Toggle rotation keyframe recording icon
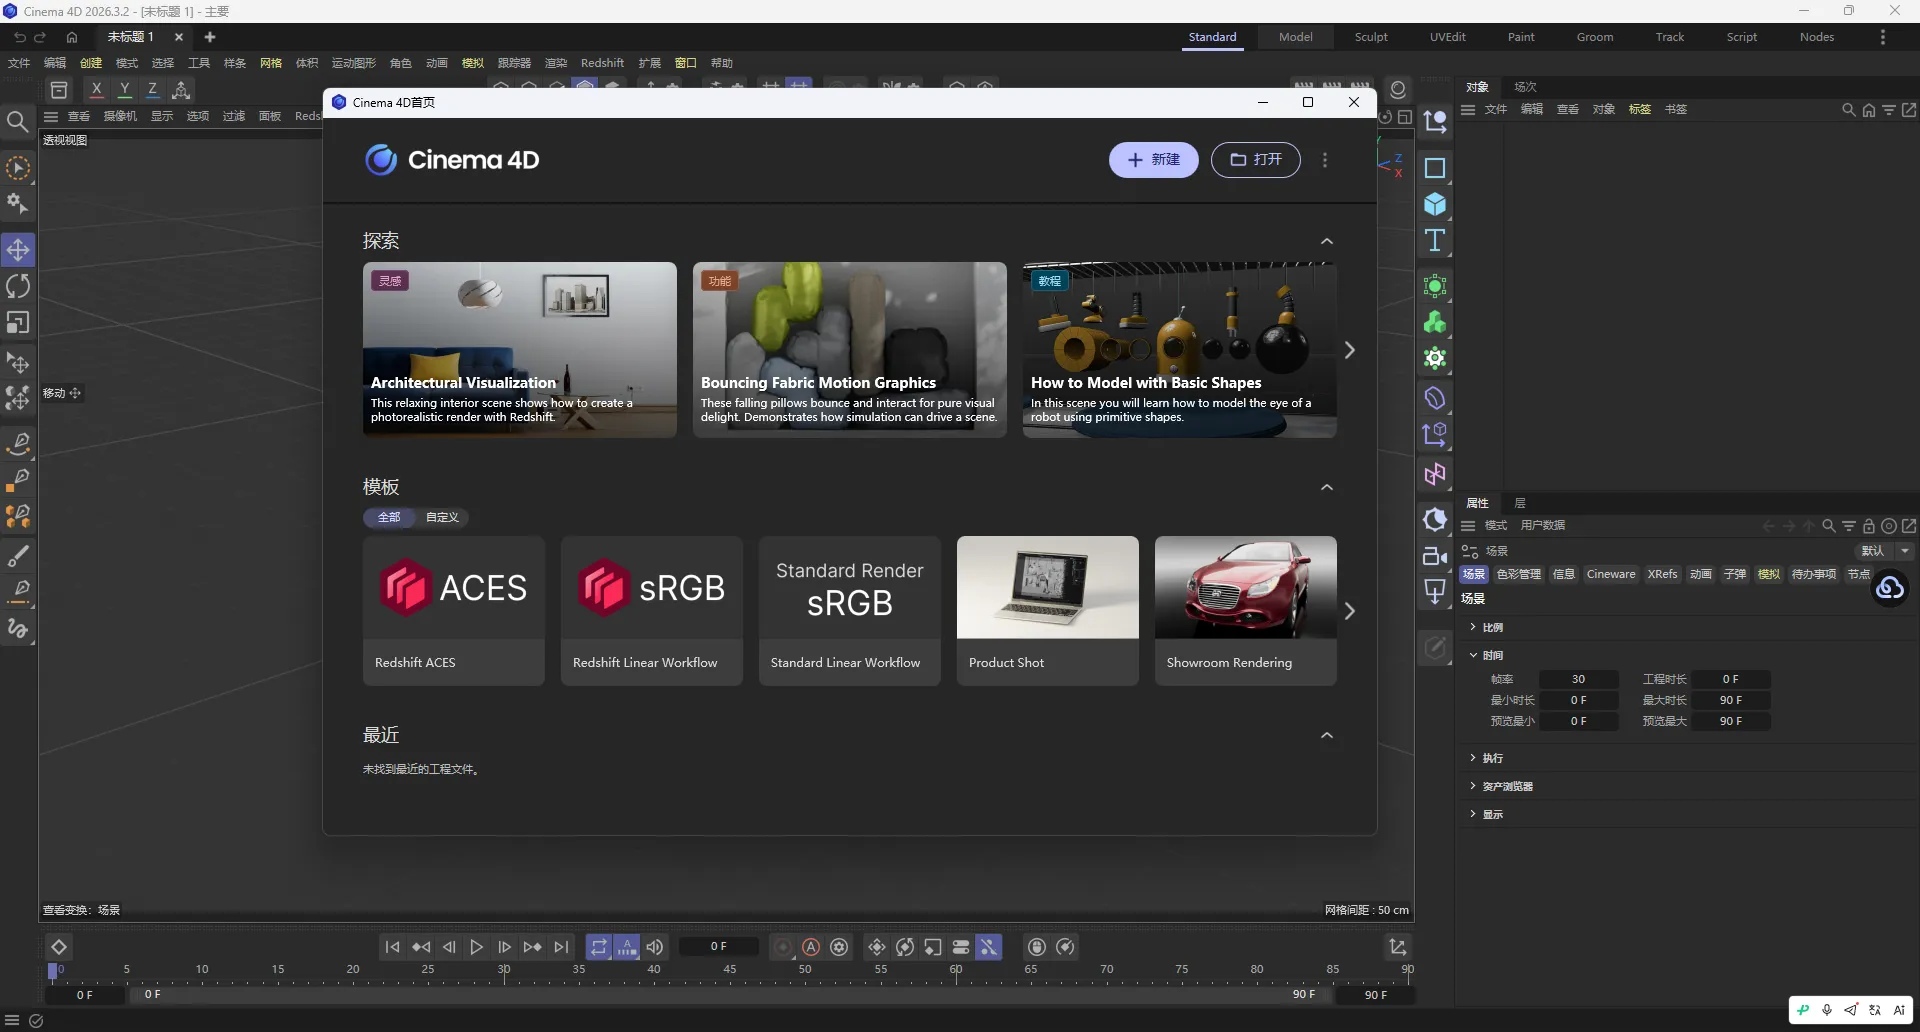1920x1032 pixels. pyautogui.click(x=905, y=947)
